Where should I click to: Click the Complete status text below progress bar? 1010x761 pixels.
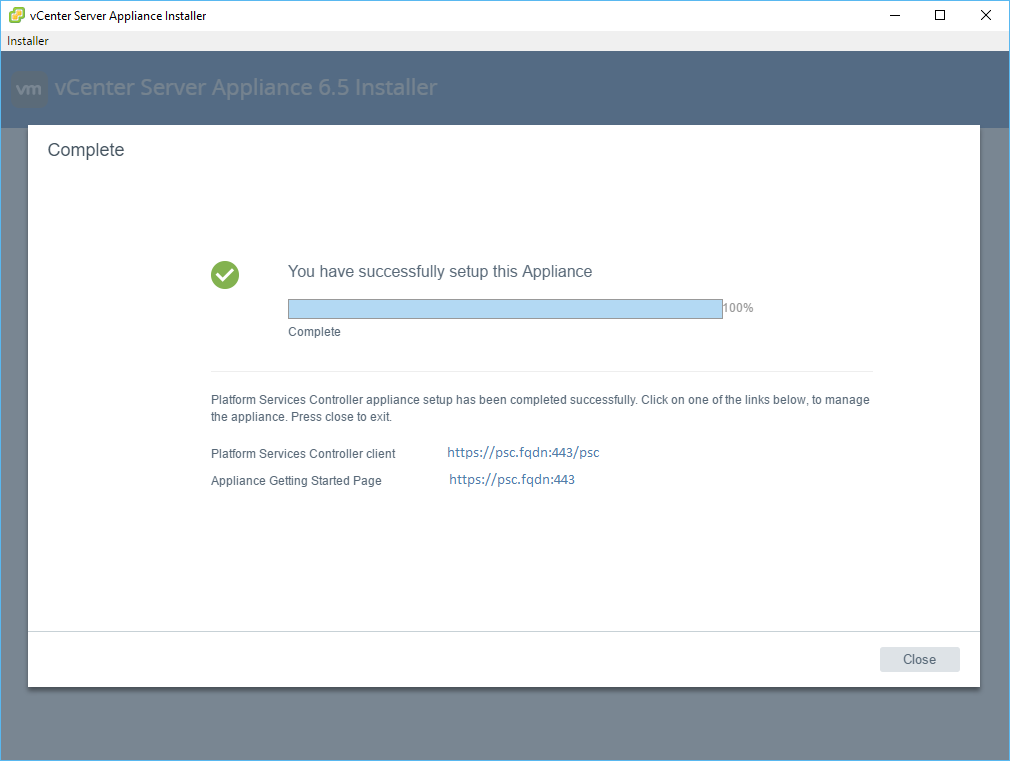314,332
